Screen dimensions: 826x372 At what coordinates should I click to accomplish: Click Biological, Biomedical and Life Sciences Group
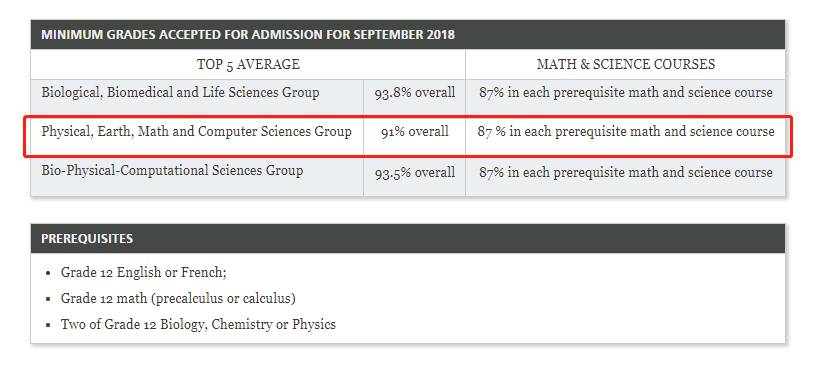coord(180,93)
